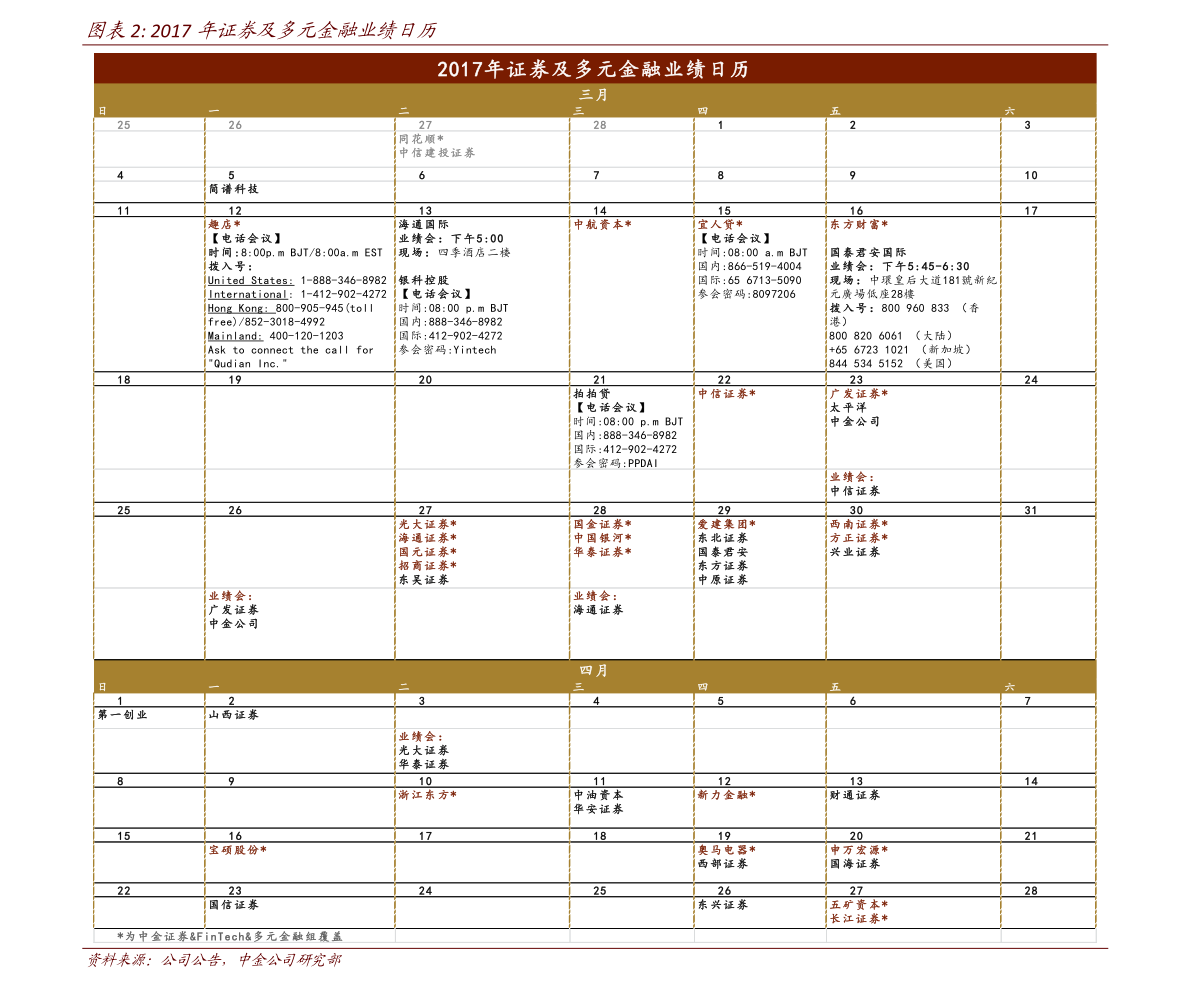Click 宜人贷* on March 15

point(720,225)
